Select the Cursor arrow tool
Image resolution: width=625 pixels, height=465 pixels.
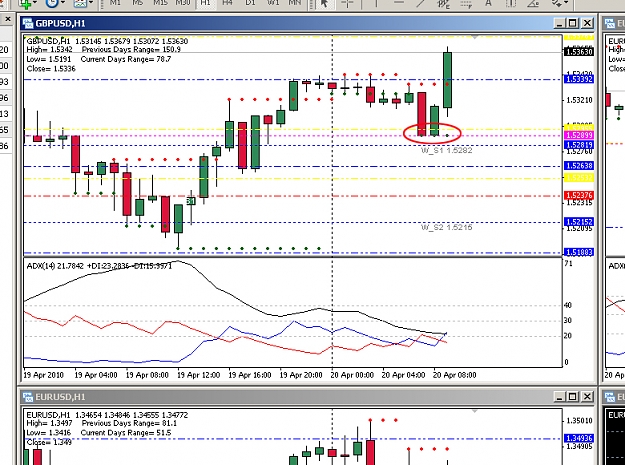(x=324, y=3)
